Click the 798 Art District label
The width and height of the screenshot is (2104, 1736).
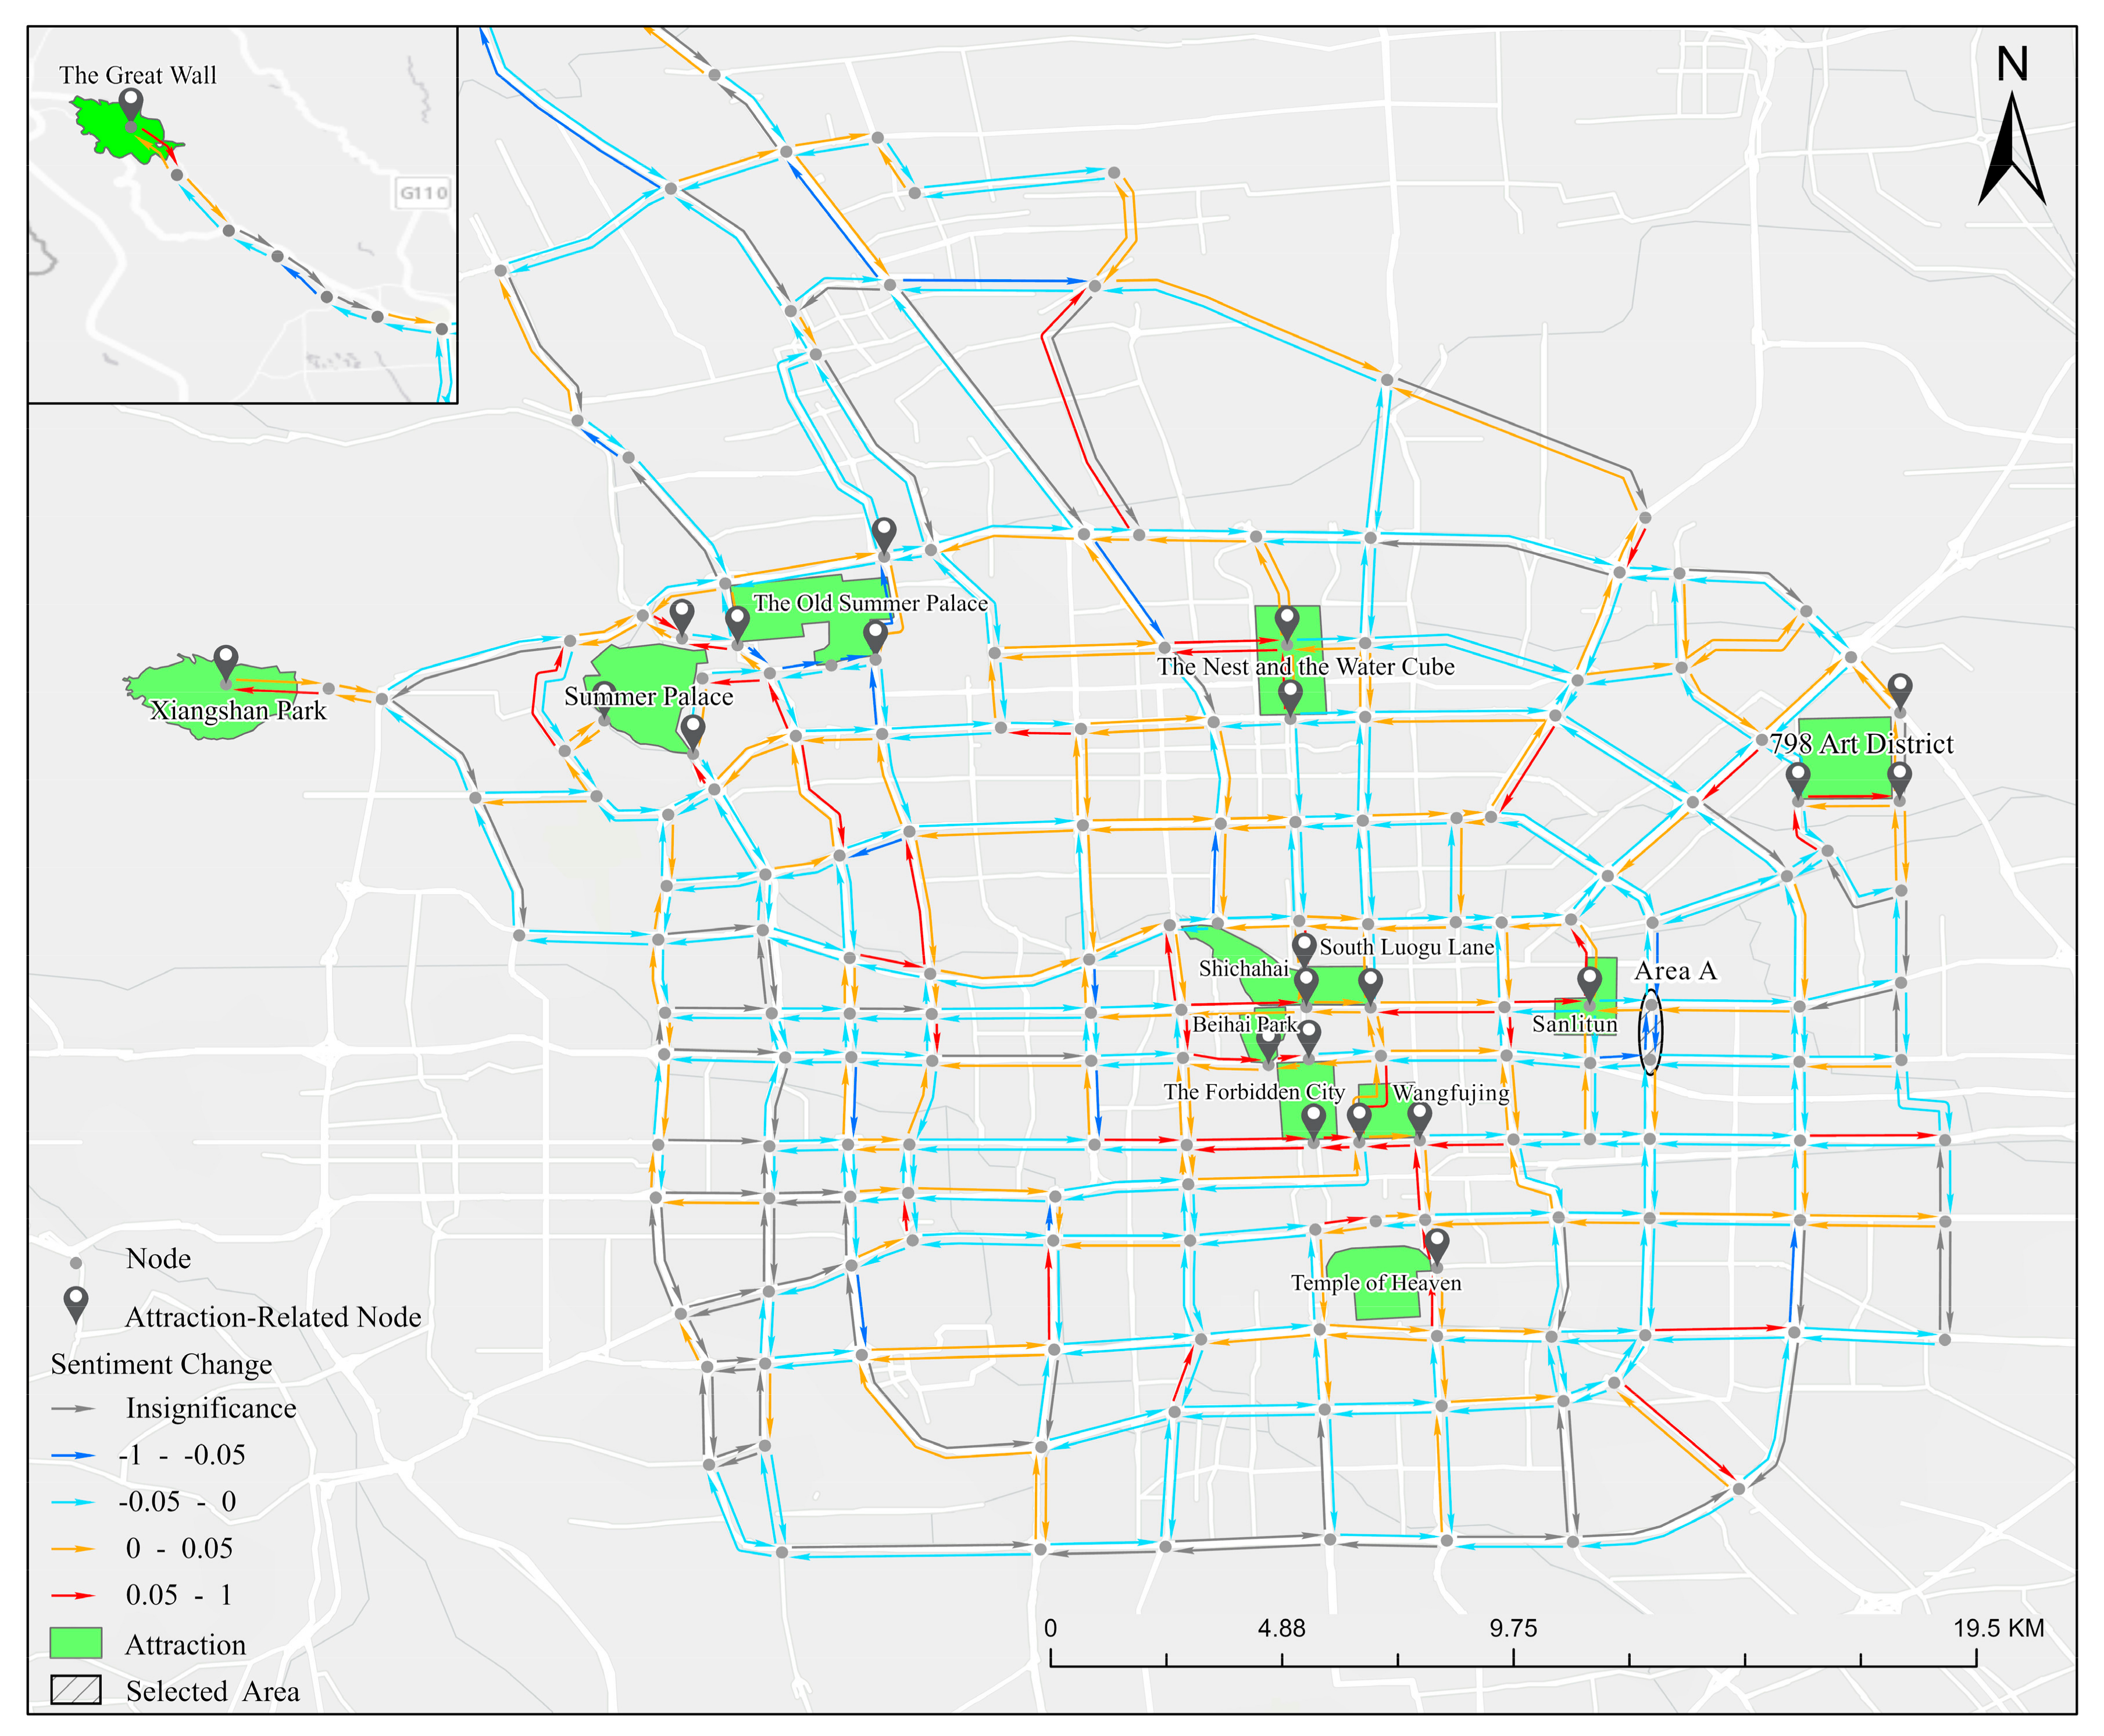[1861, 744]
